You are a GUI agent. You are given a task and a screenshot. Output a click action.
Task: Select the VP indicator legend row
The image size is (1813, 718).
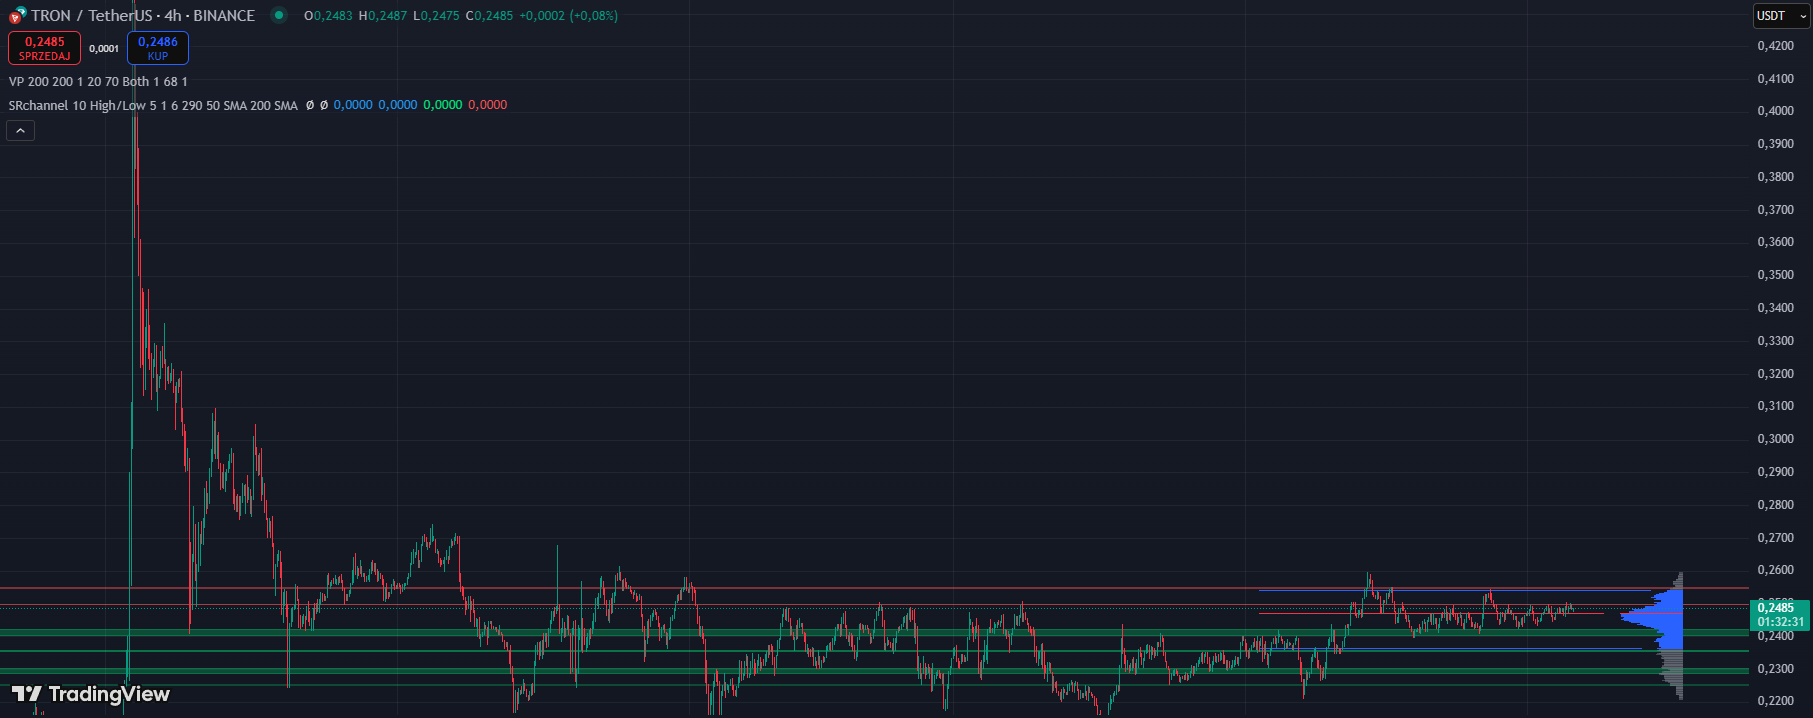coord(97,82)
